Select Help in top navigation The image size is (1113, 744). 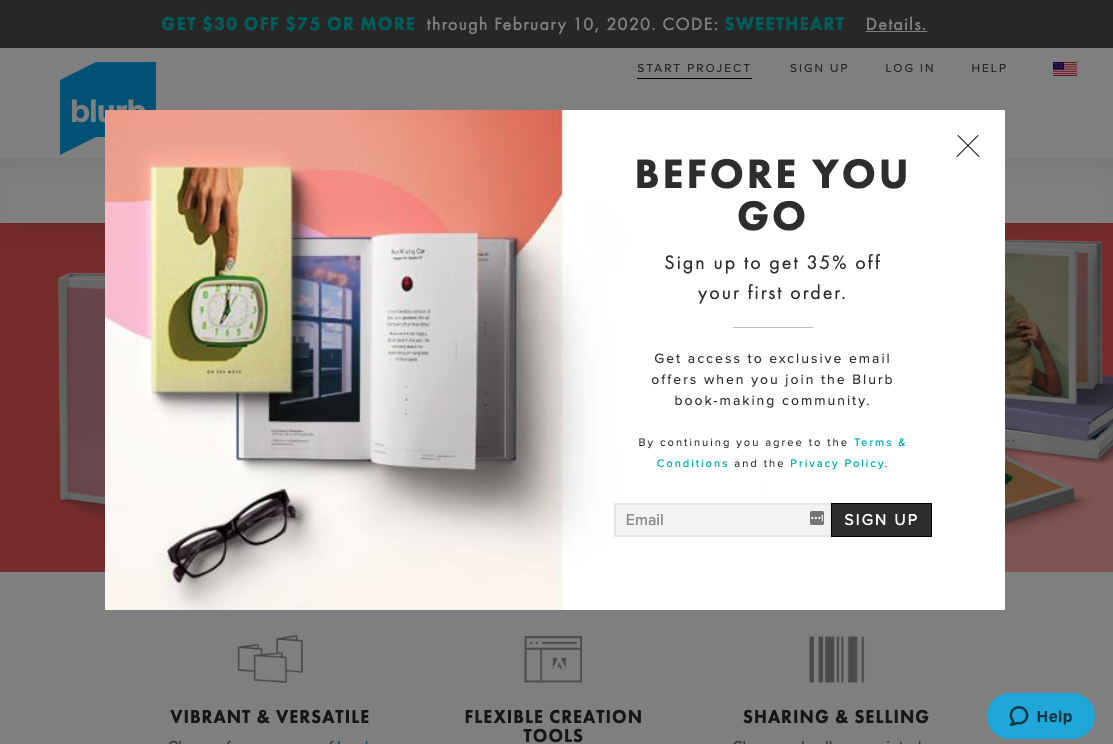coord(989,68)
